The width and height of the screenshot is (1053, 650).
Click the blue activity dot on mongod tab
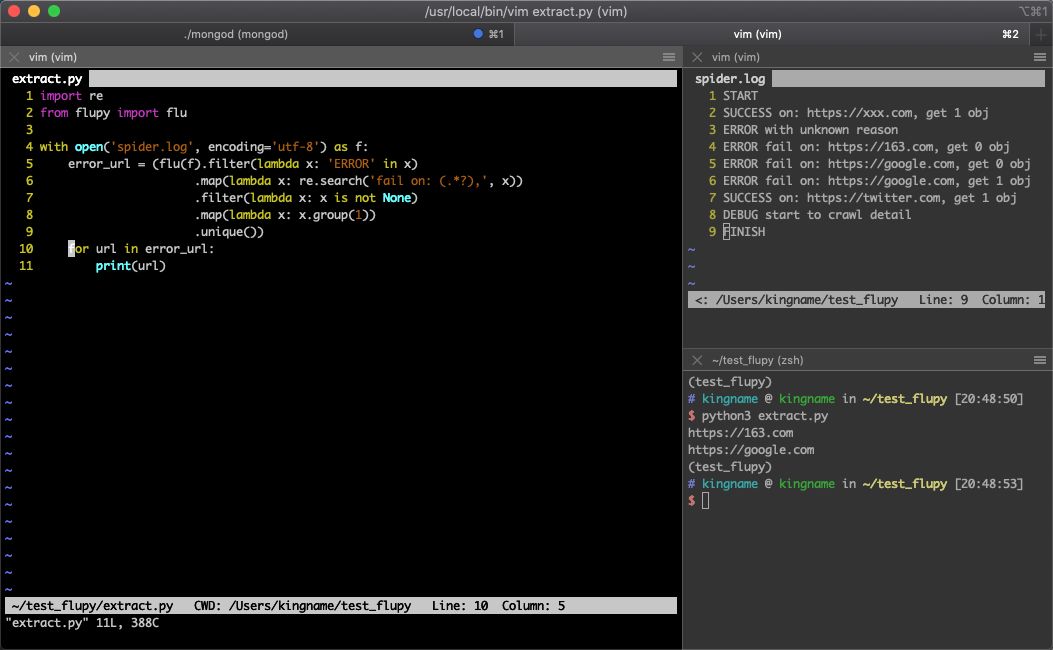478,34
